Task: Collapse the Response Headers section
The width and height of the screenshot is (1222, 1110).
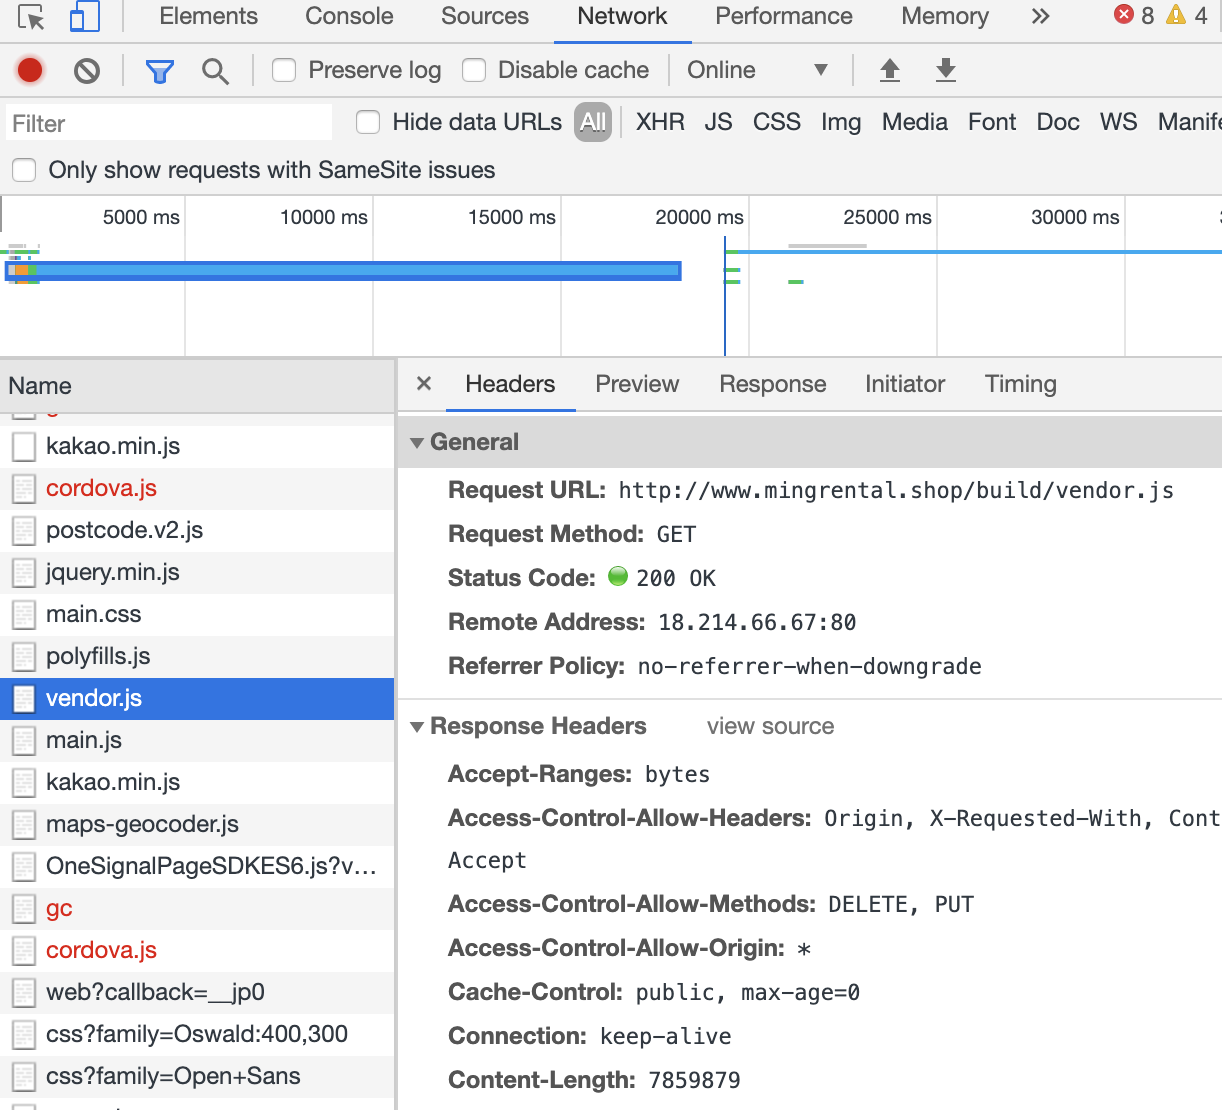Action: (x=418, y=727)
